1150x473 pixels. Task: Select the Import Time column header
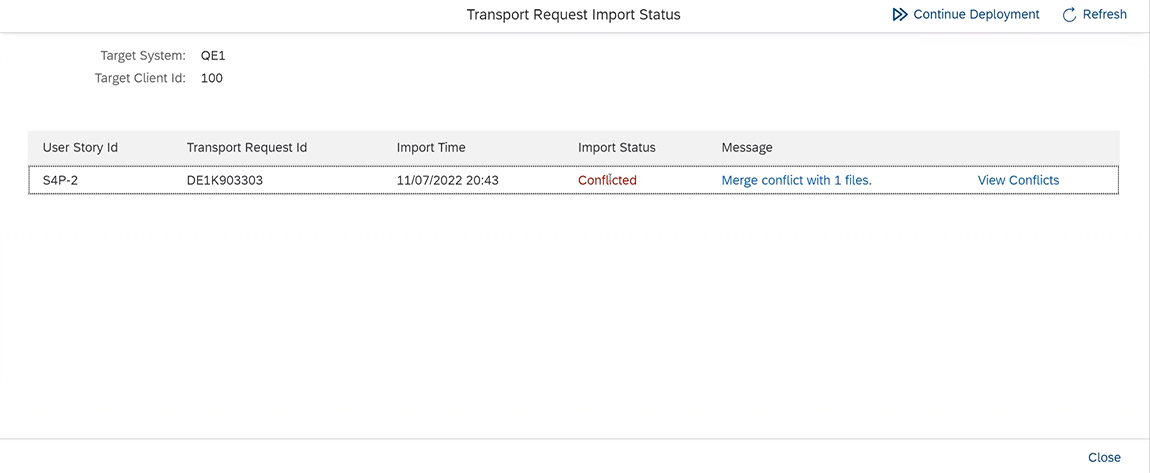431,147
